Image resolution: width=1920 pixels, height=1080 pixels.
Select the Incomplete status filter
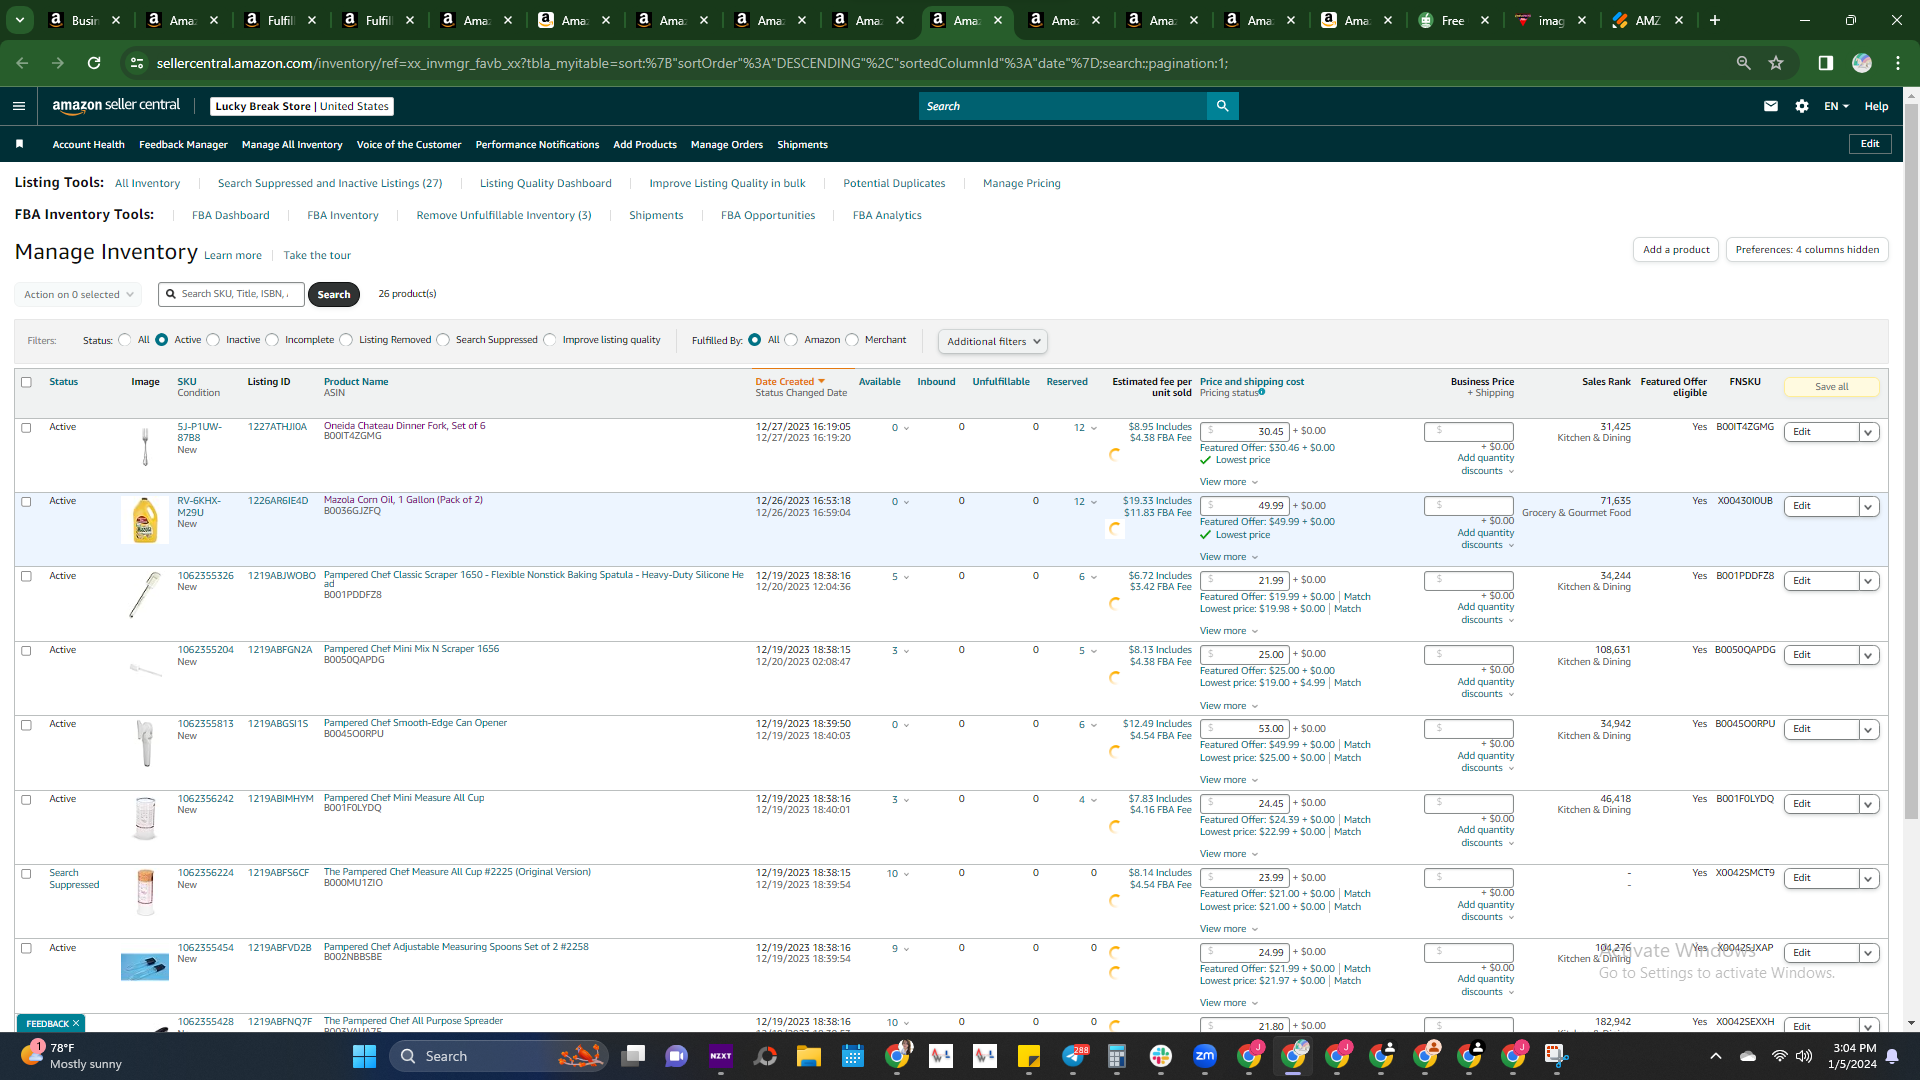coord(272,340)
